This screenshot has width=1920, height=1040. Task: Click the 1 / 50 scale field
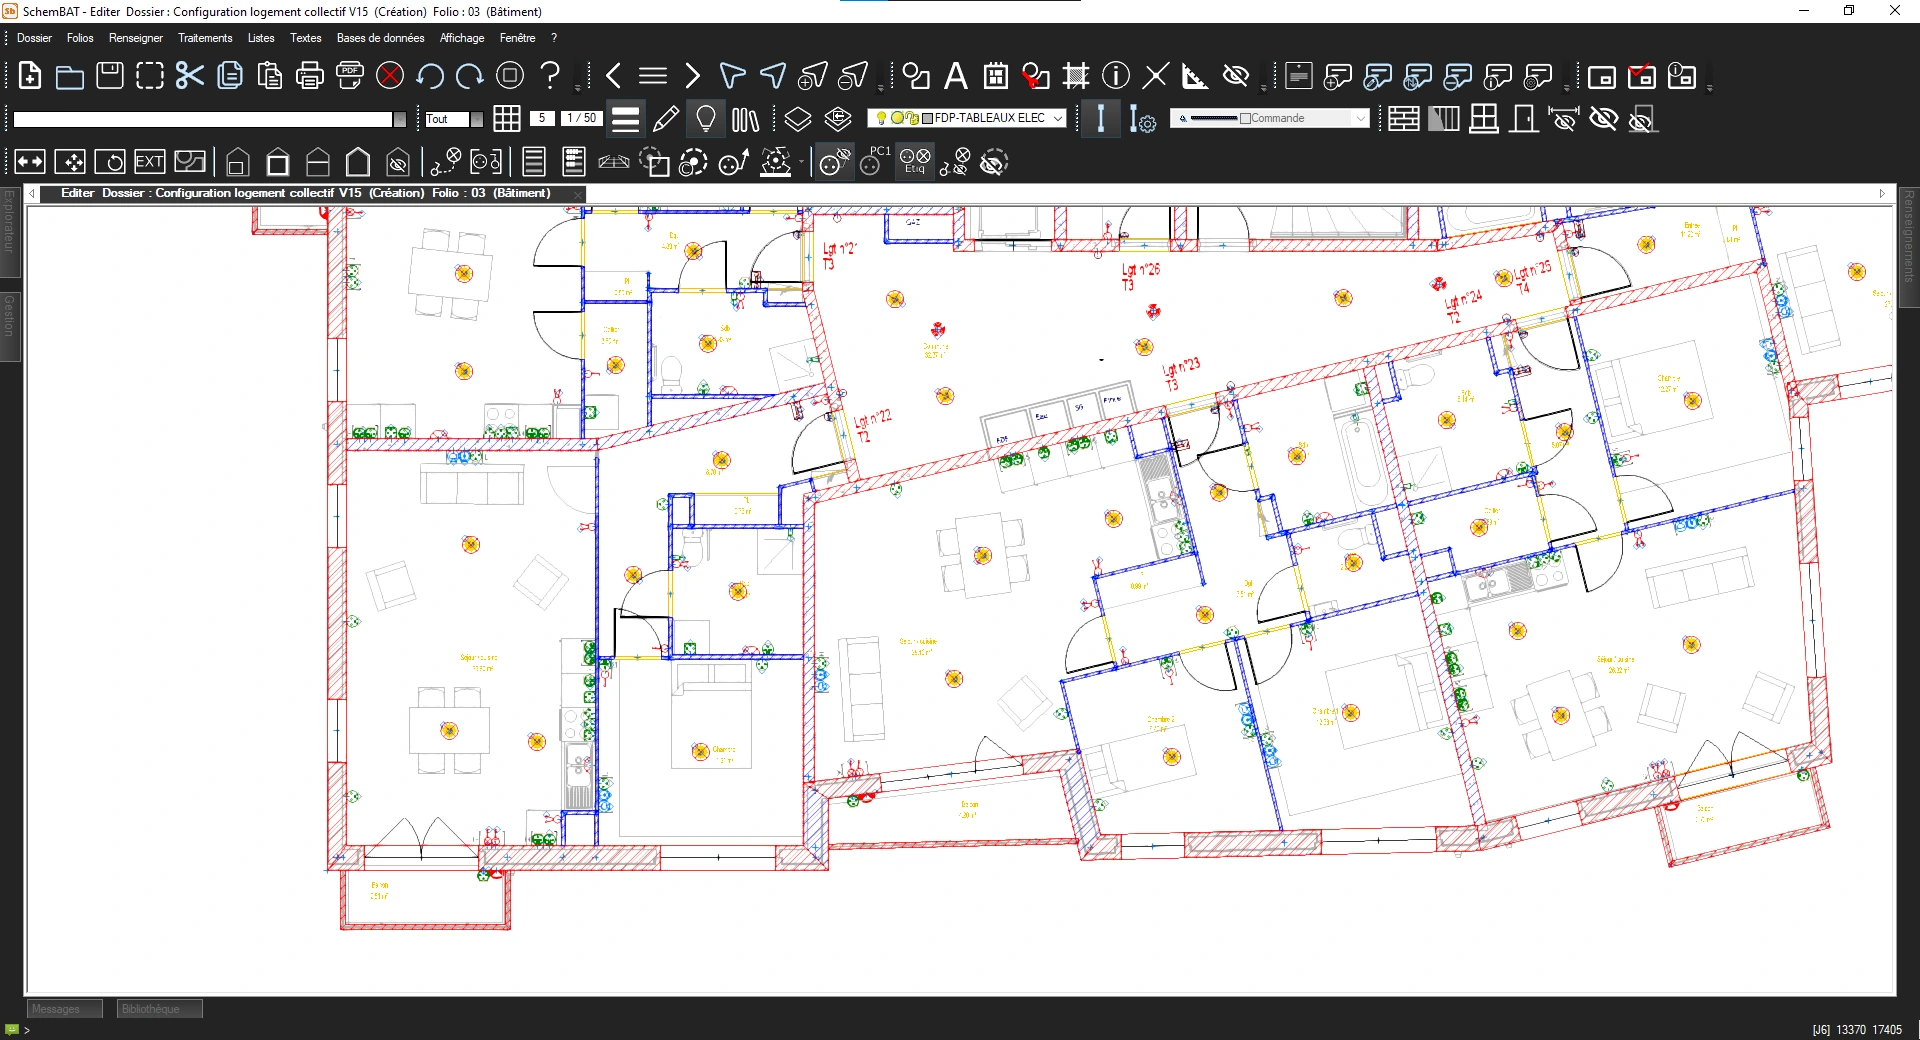point(581,118)
